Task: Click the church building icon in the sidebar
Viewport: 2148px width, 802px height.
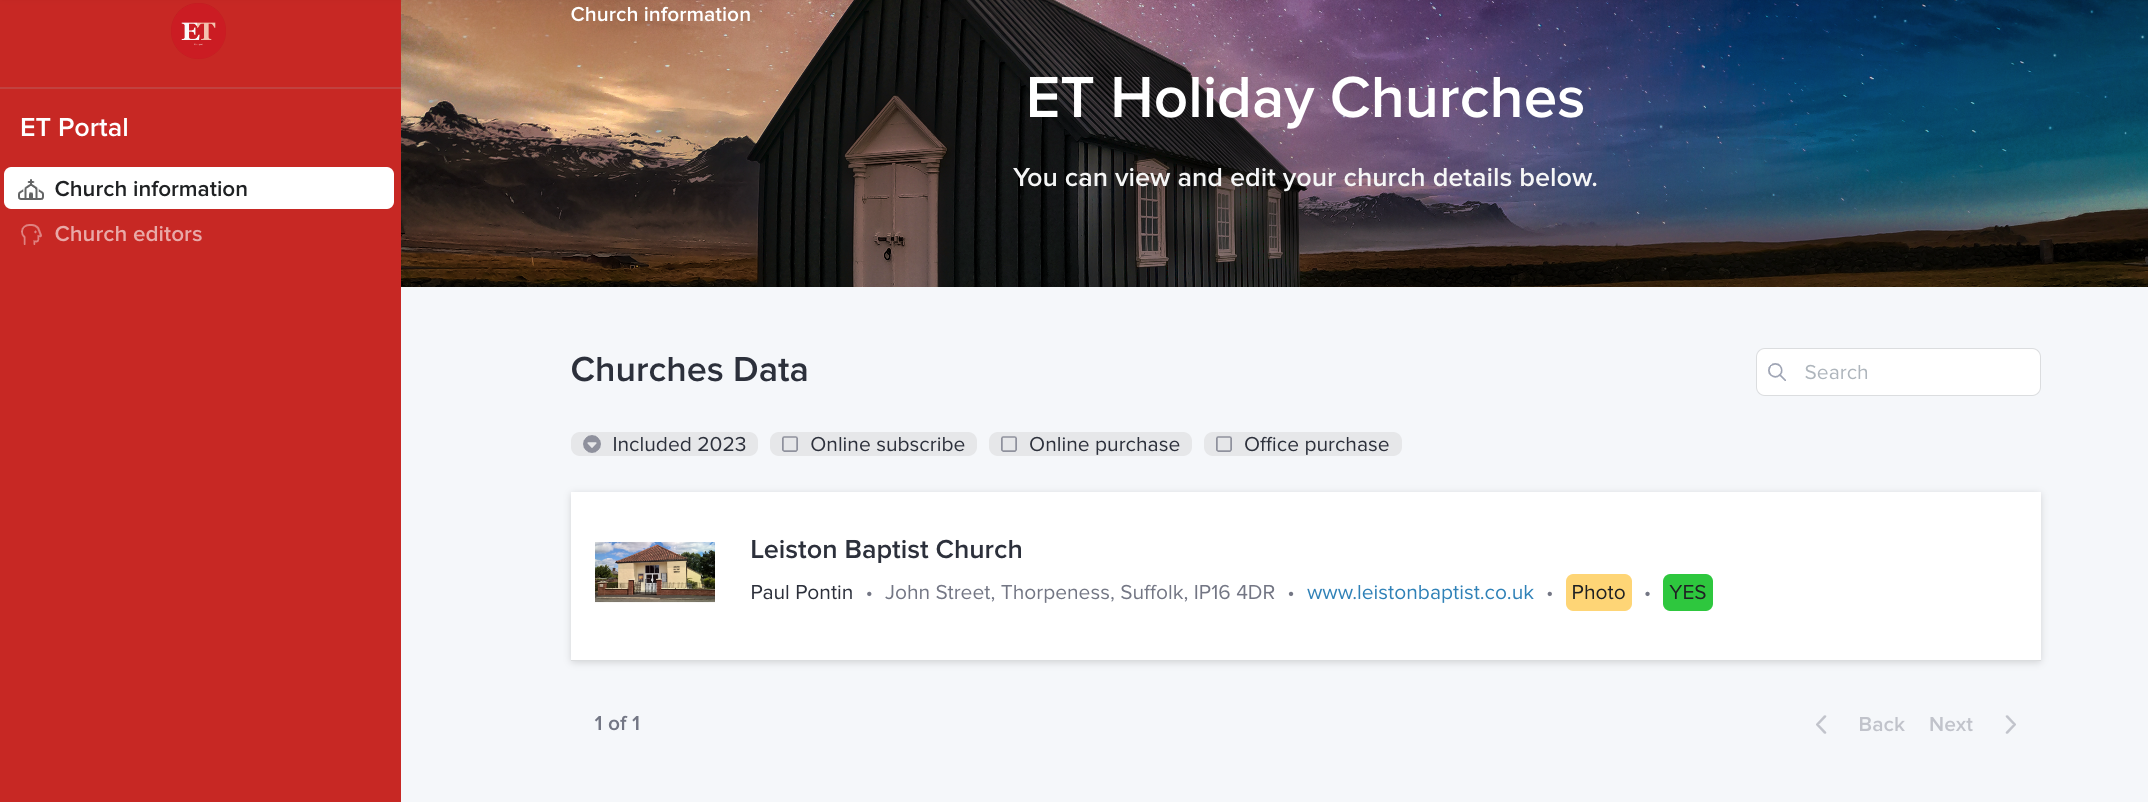Action: click(x=31, y=190)
